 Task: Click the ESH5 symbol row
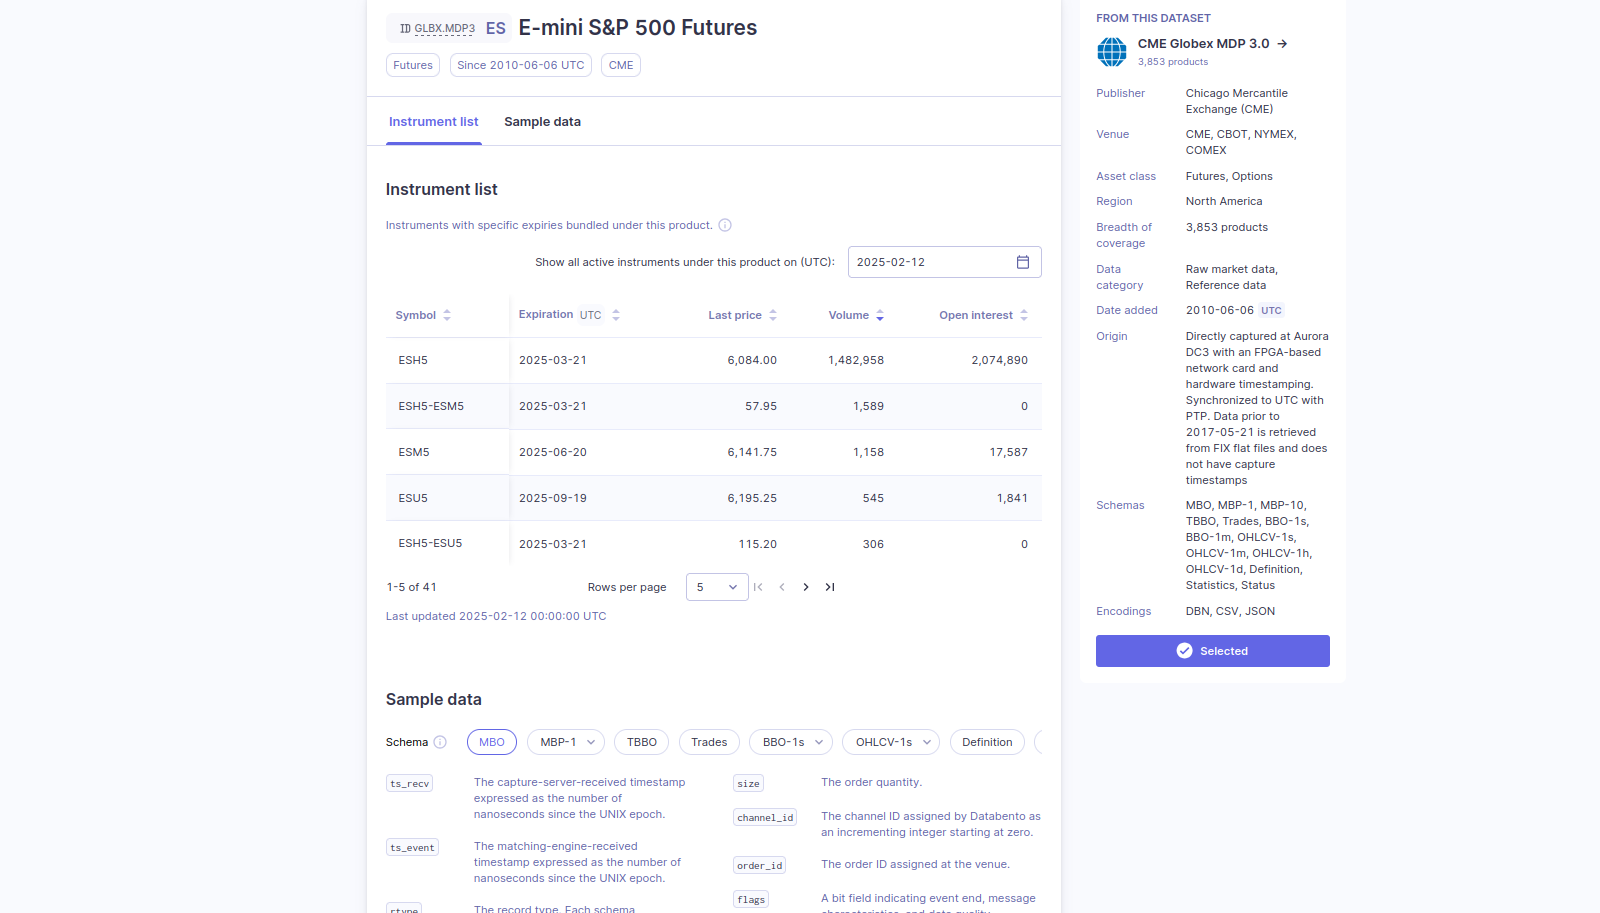click(413, 360)
